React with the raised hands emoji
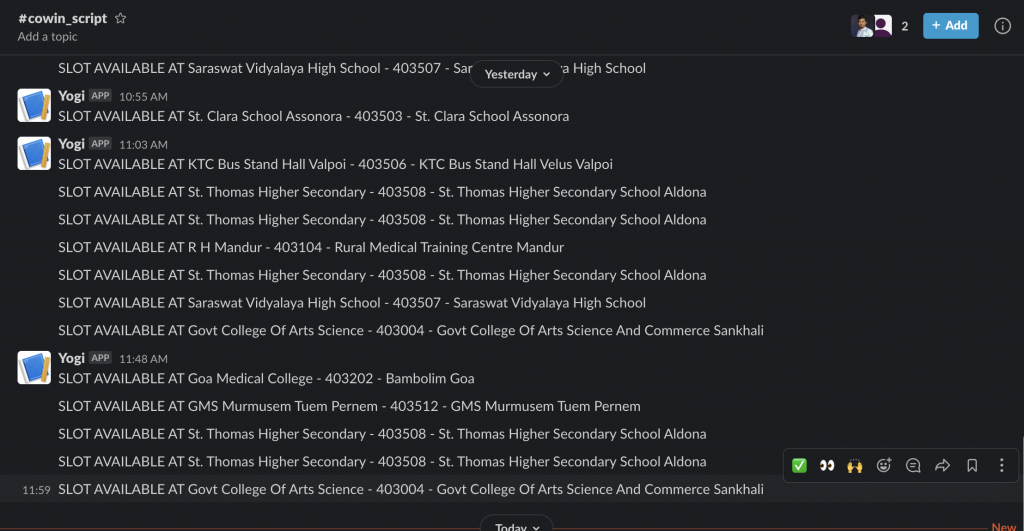The width and height of the screenshot is (1024, 531). (855, 466)
